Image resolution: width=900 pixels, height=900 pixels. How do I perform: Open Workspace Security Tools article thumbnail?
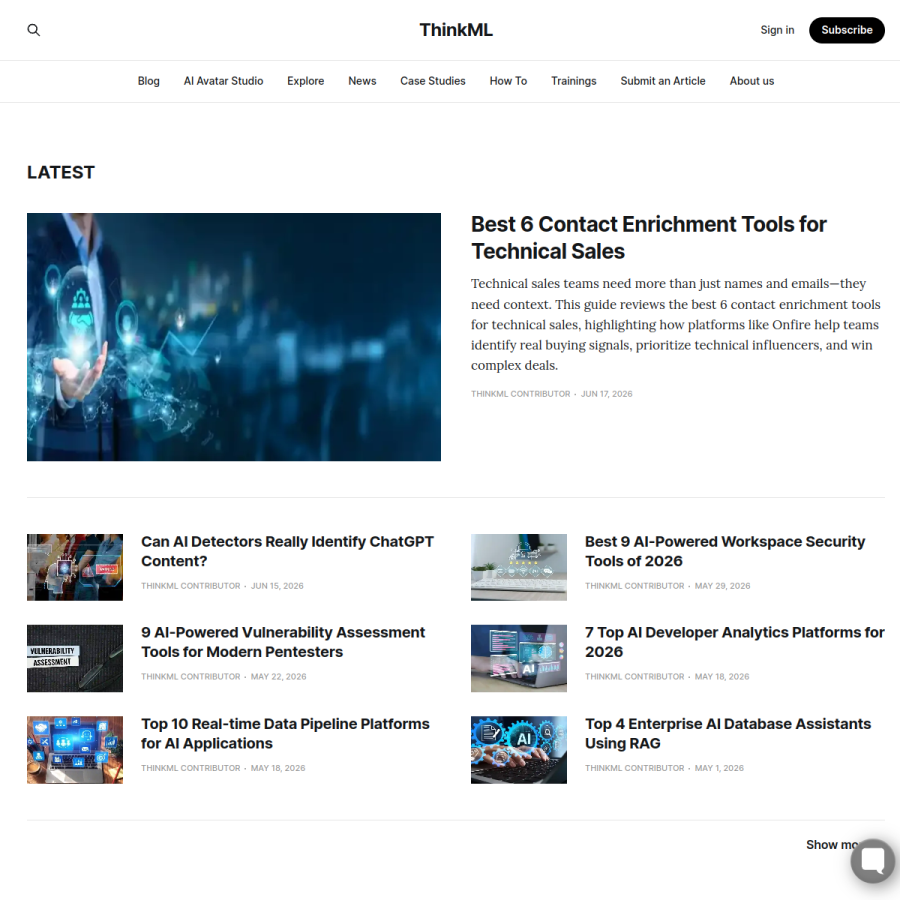click(x=518, y=567)
